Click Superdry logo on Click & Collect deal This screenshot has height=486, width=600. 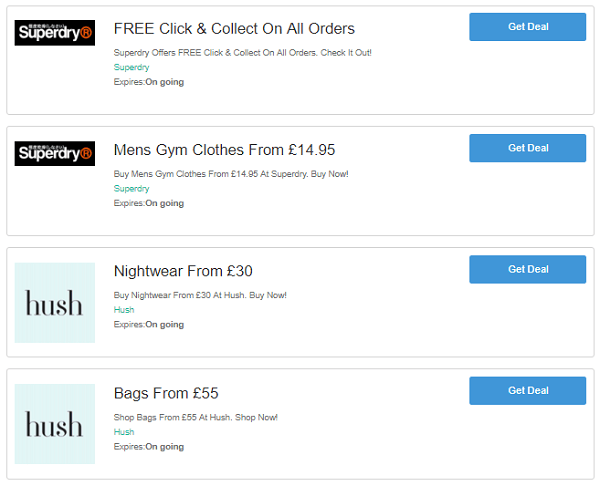pos(55,33)
